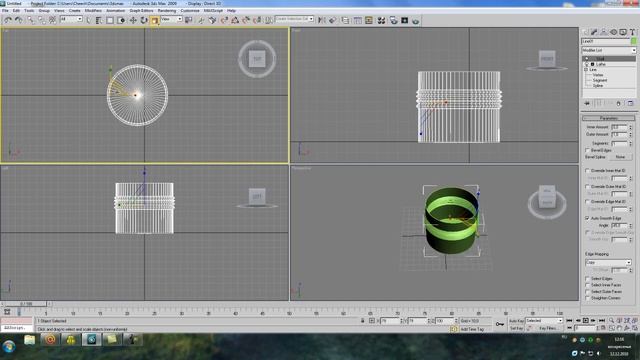The width and height of the screenshot is (640, 360).
Task: Open the File menu
Action: (x=5, y=11)
